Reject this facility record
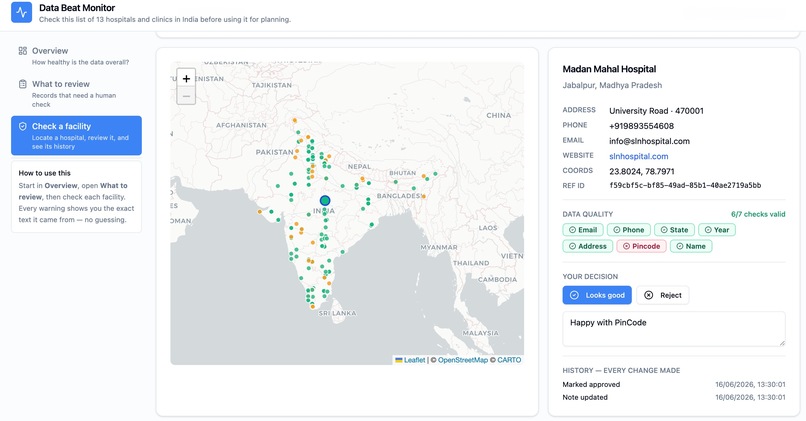806x421 pixels. point(663,295)
